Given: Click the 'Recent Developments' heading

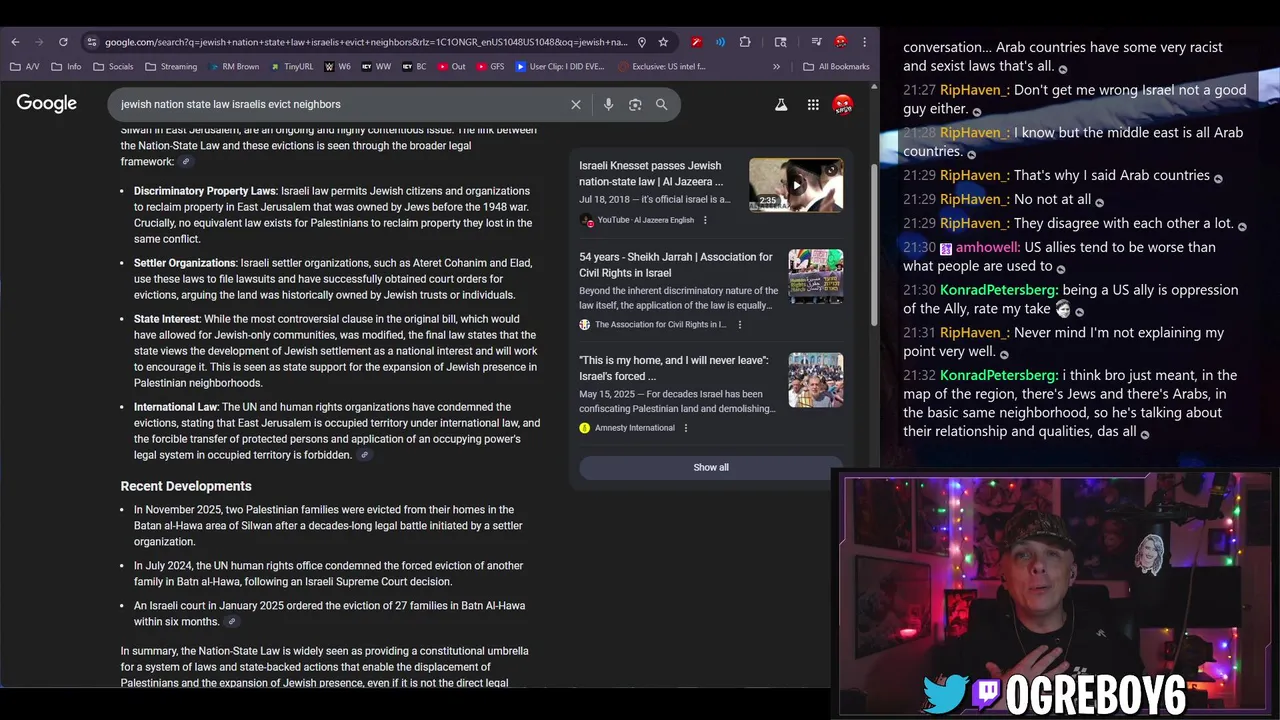Looking at the screenshot, I should pos(186,486).
